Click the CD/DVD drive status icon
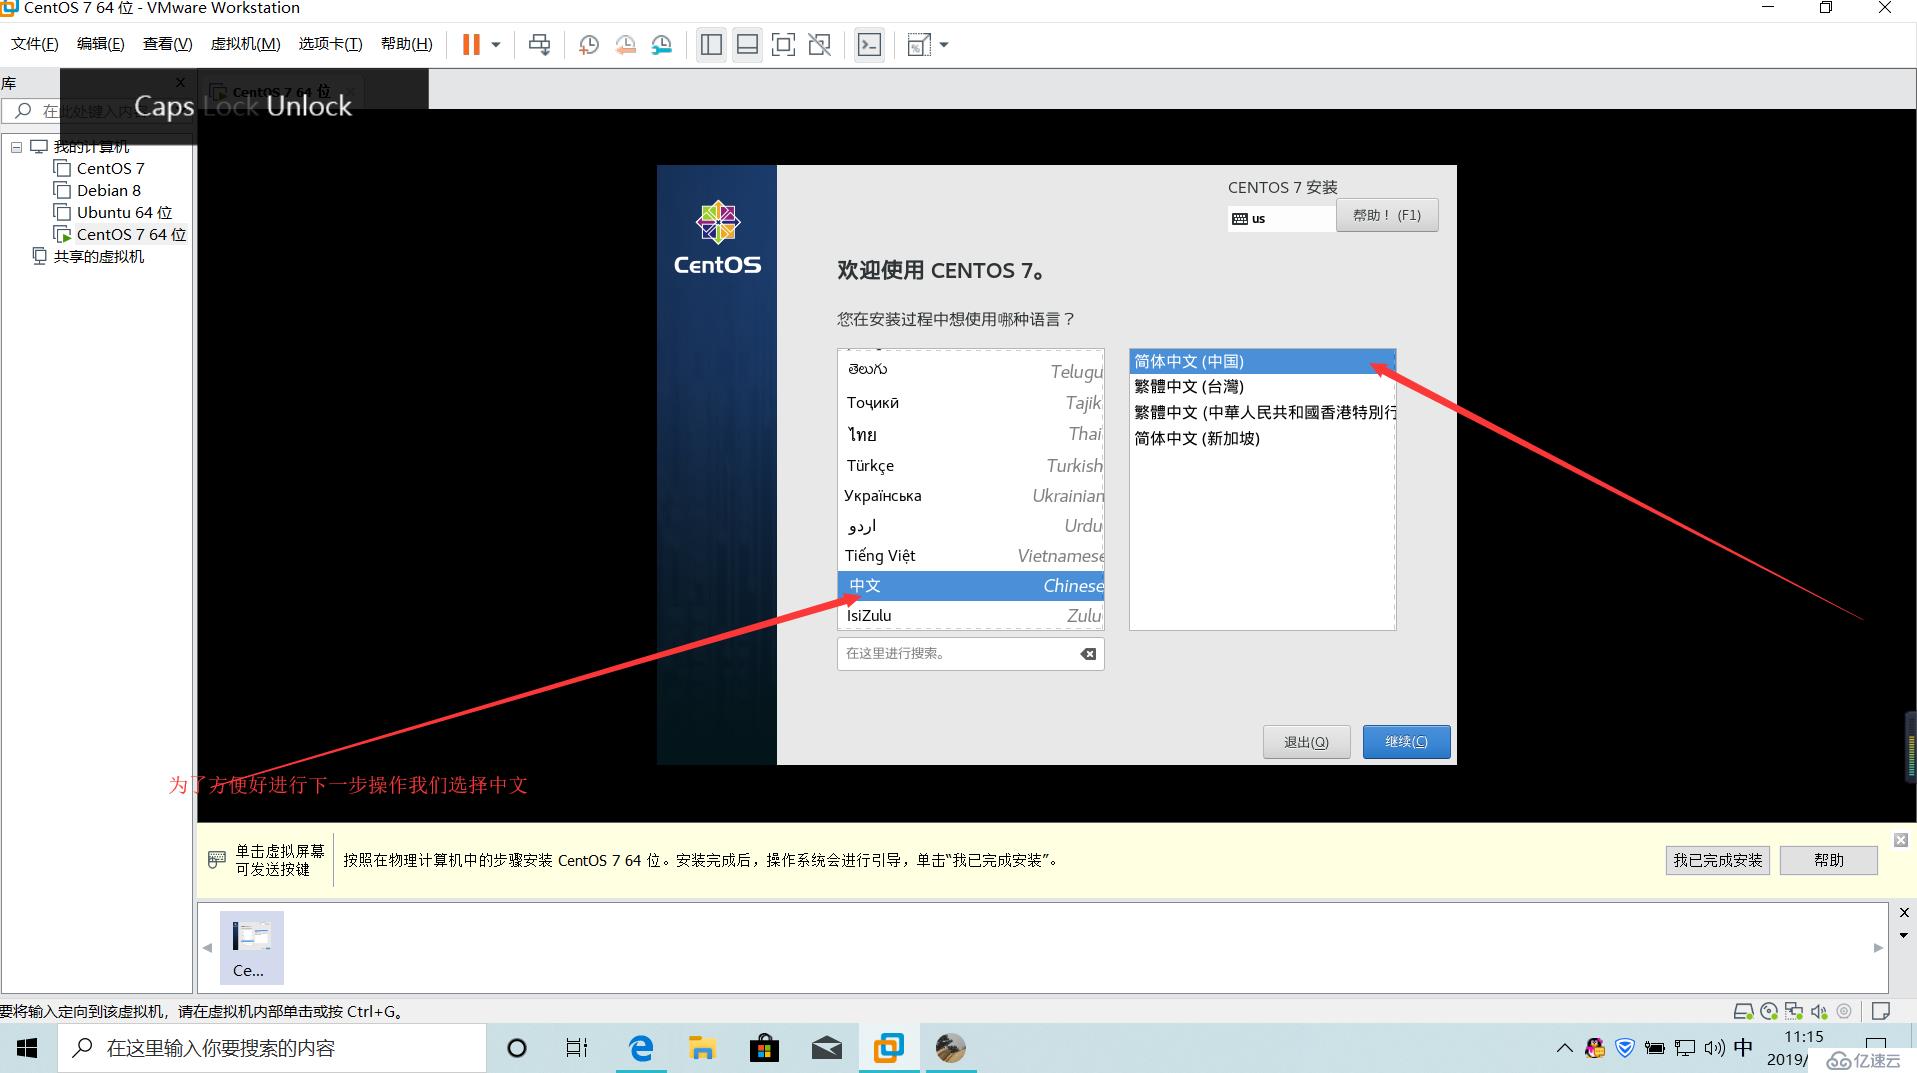 (x=1769, y=1011)
